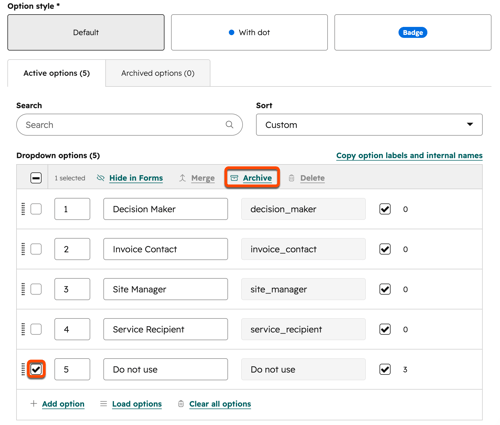The image size is (500, 425).
Task: Toggle the select-all checkbox in header
Action: coord(36,178)
